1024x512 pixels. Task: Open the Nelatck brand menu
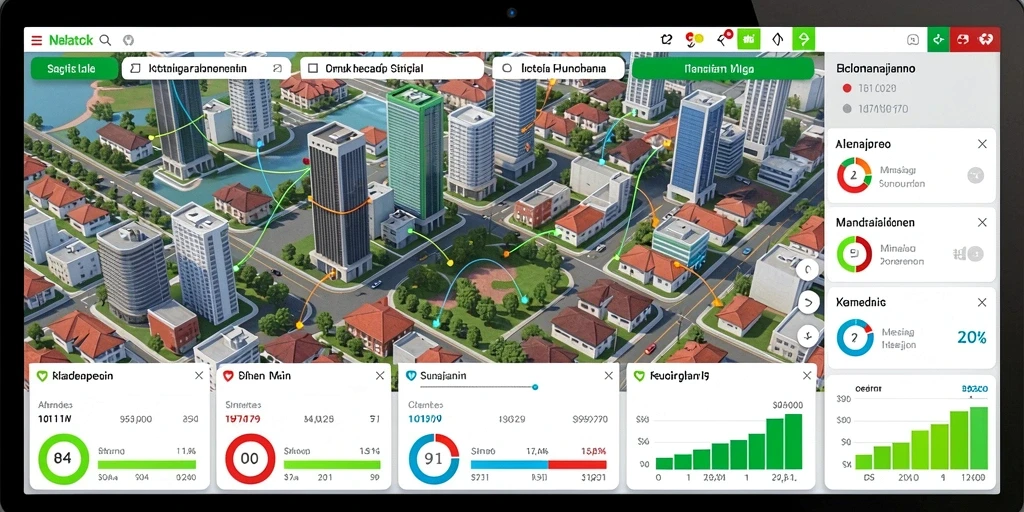pyautogui.click(x=71, y=40)
